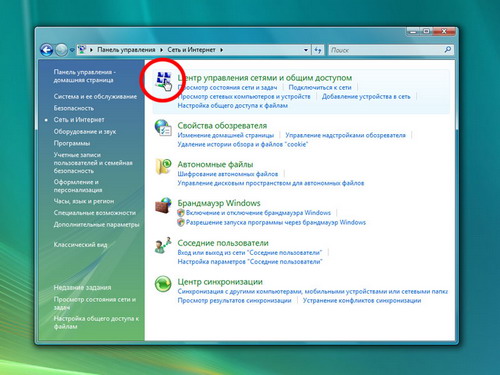Click Управление дисковым пространством для автономных файлов
The width and height of the screenshot is (500, 375).
tap(271, 183)
